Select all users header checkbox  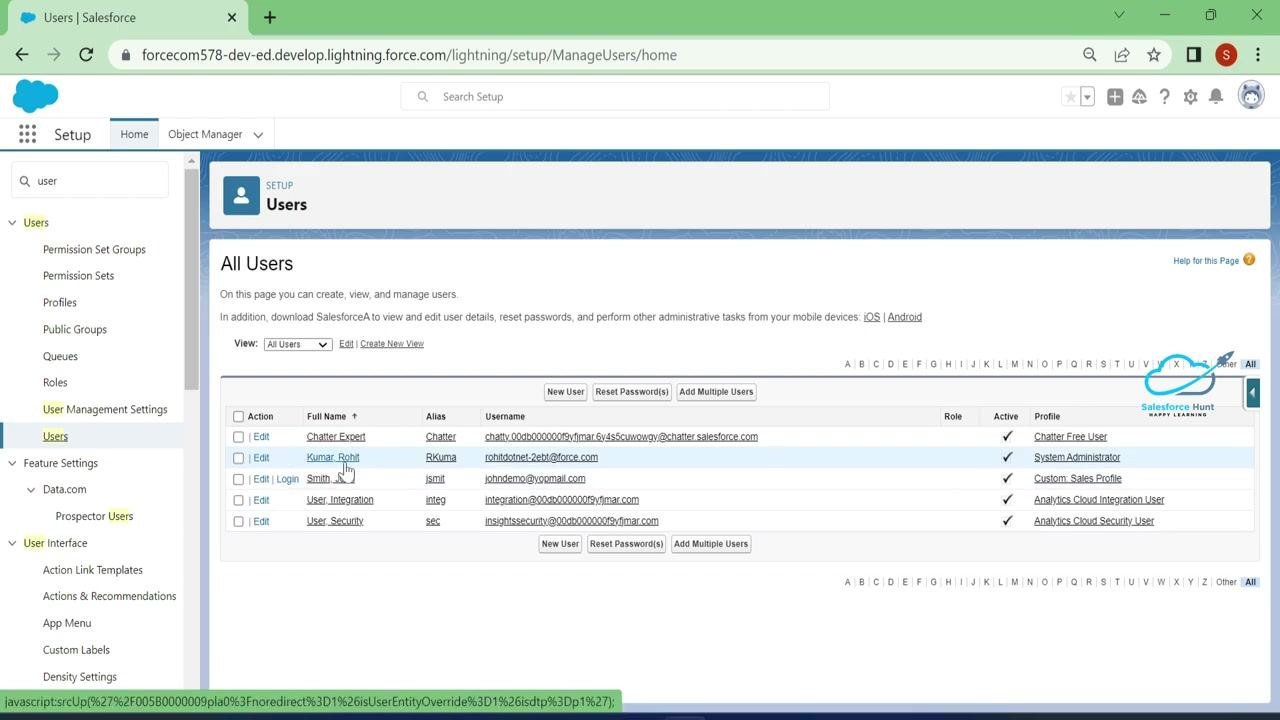[x=238, y=417]
